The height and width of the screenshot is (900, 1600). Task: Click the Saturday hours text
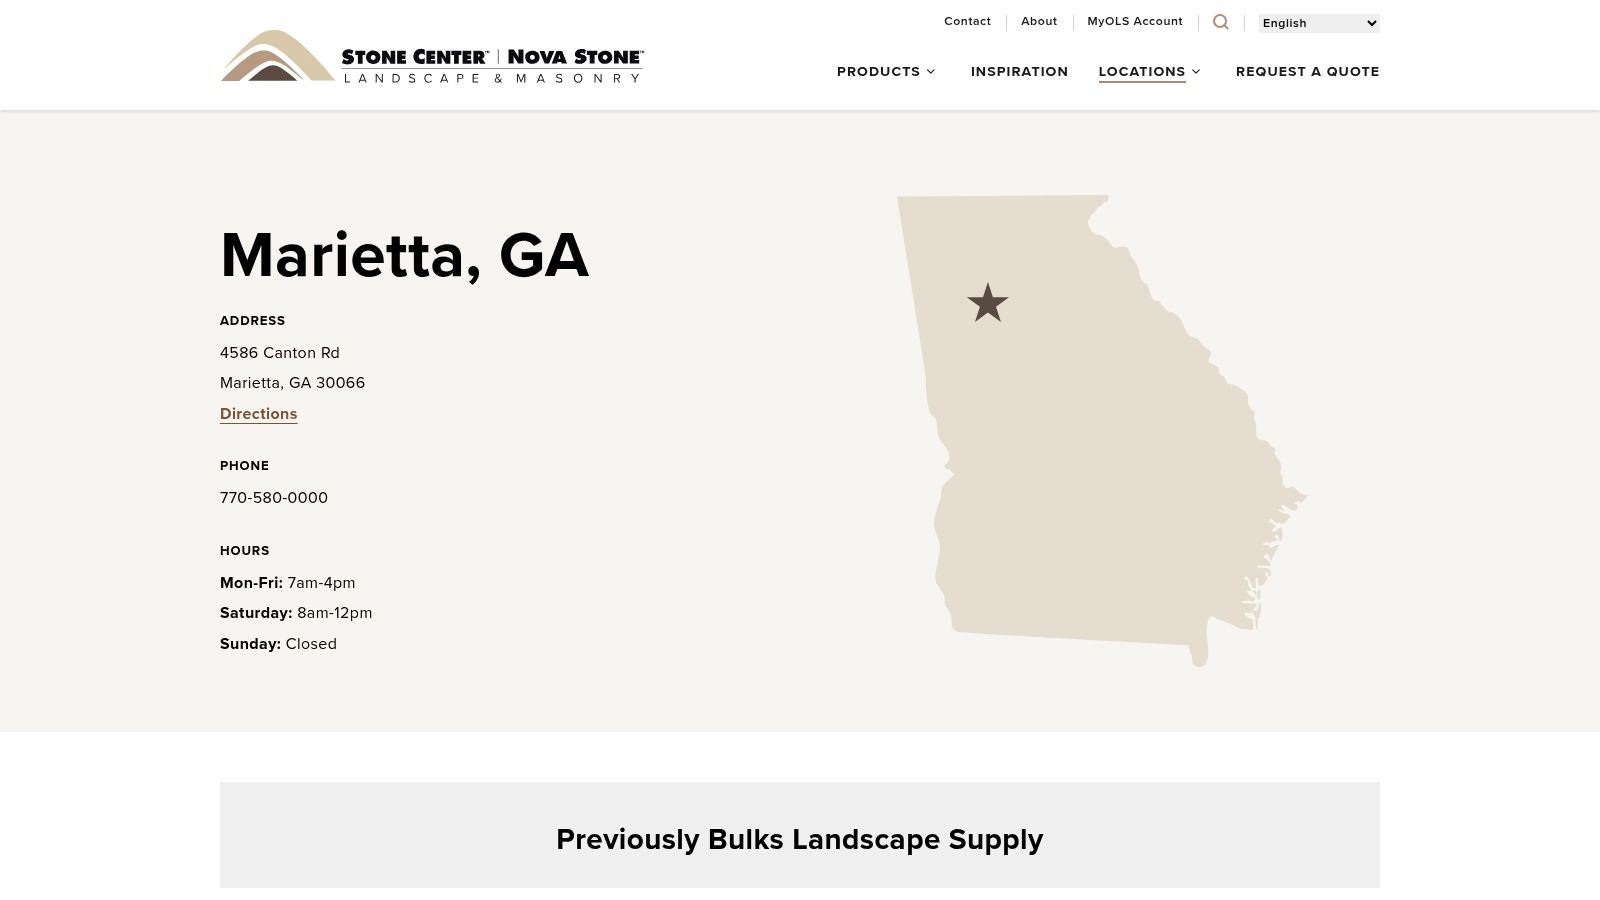coord(296,613)
